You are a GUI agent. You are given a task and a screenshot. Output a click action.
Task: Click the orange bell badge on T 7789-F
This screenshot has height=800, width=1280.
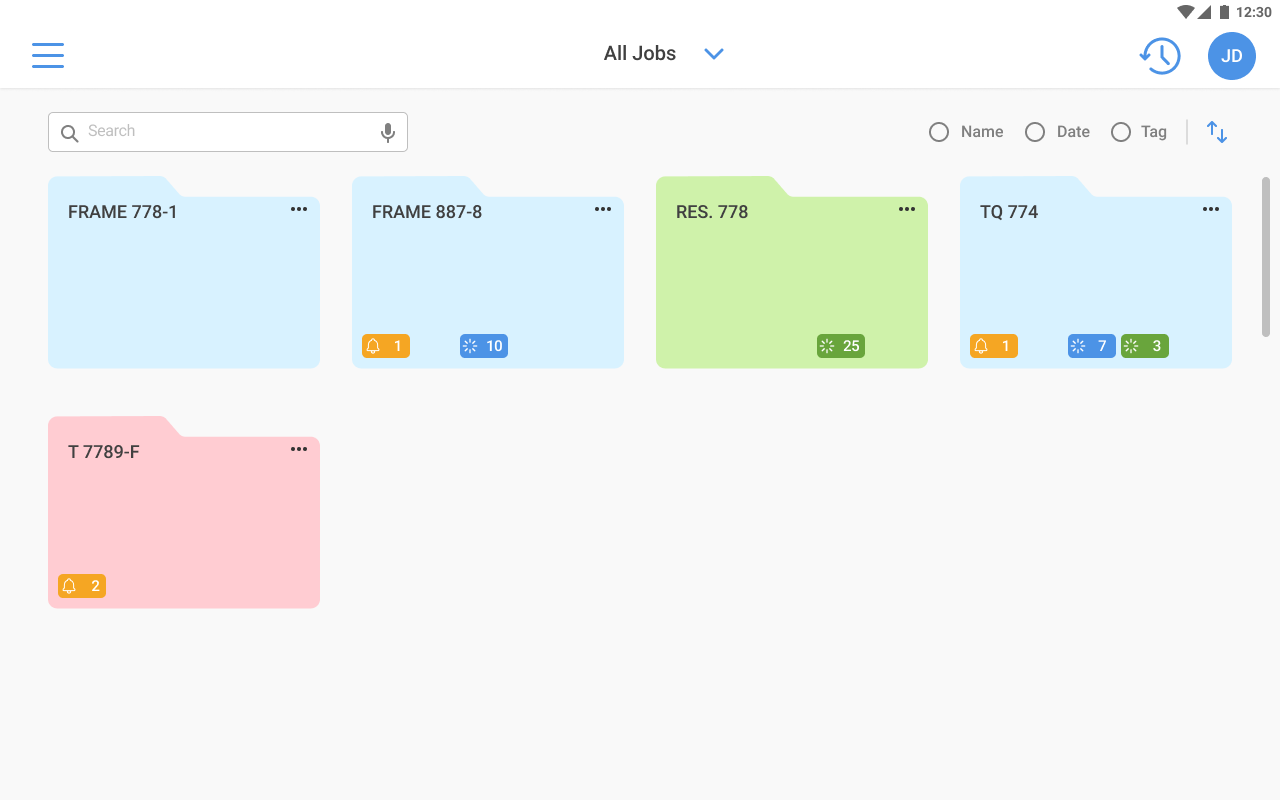[82, 586]
